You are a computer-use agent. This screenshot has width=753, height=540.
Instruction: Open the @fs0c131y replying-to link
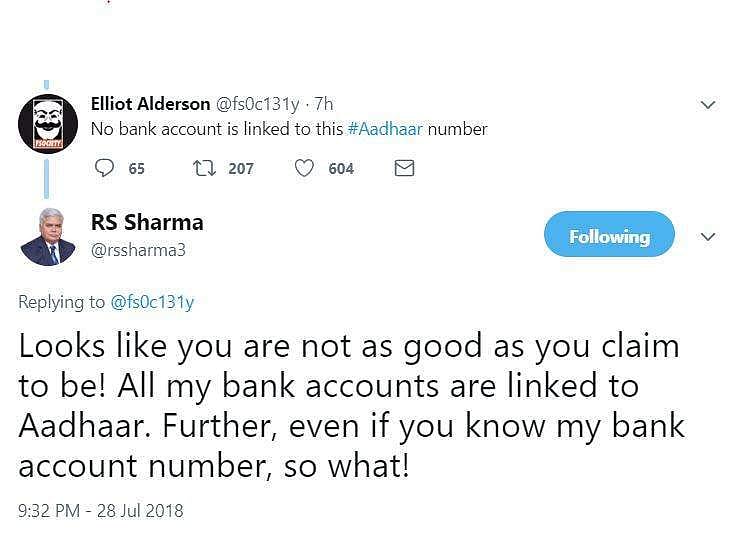(x=151, y=302)
